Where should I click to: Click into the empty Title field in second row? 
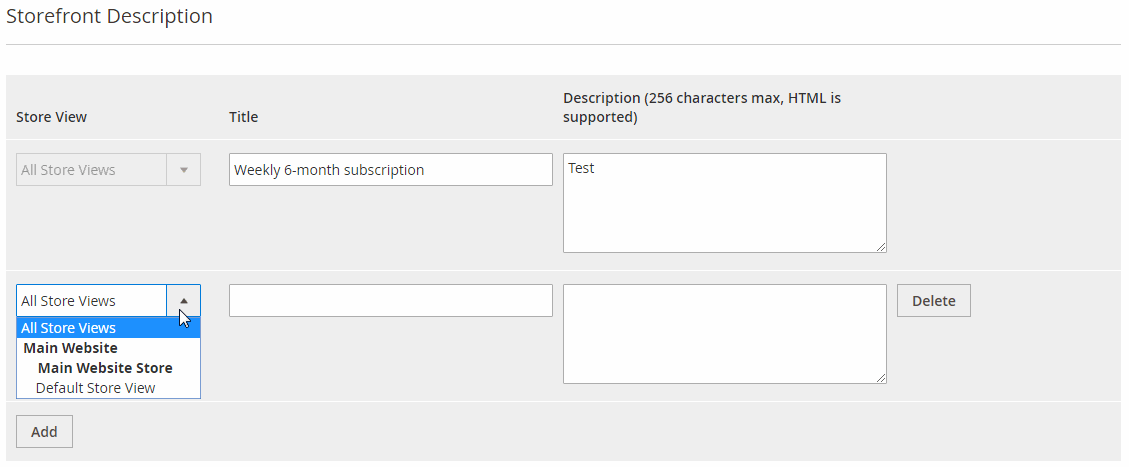(390, 301)
